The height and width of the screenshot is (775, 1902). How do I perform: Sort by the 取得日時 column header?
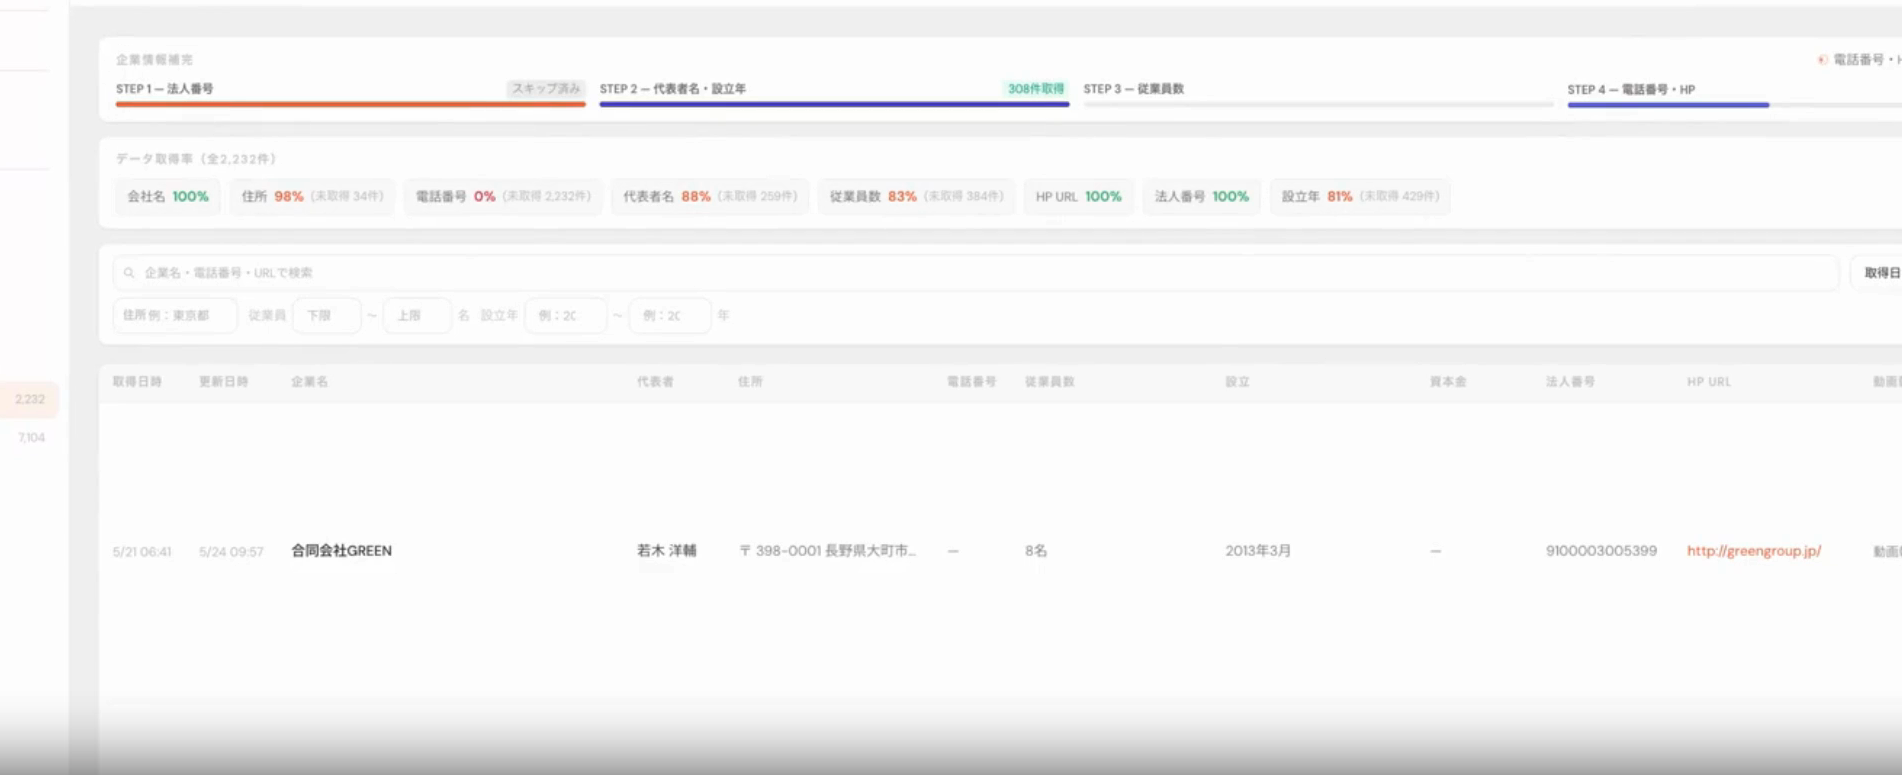[x=137, y=382]
